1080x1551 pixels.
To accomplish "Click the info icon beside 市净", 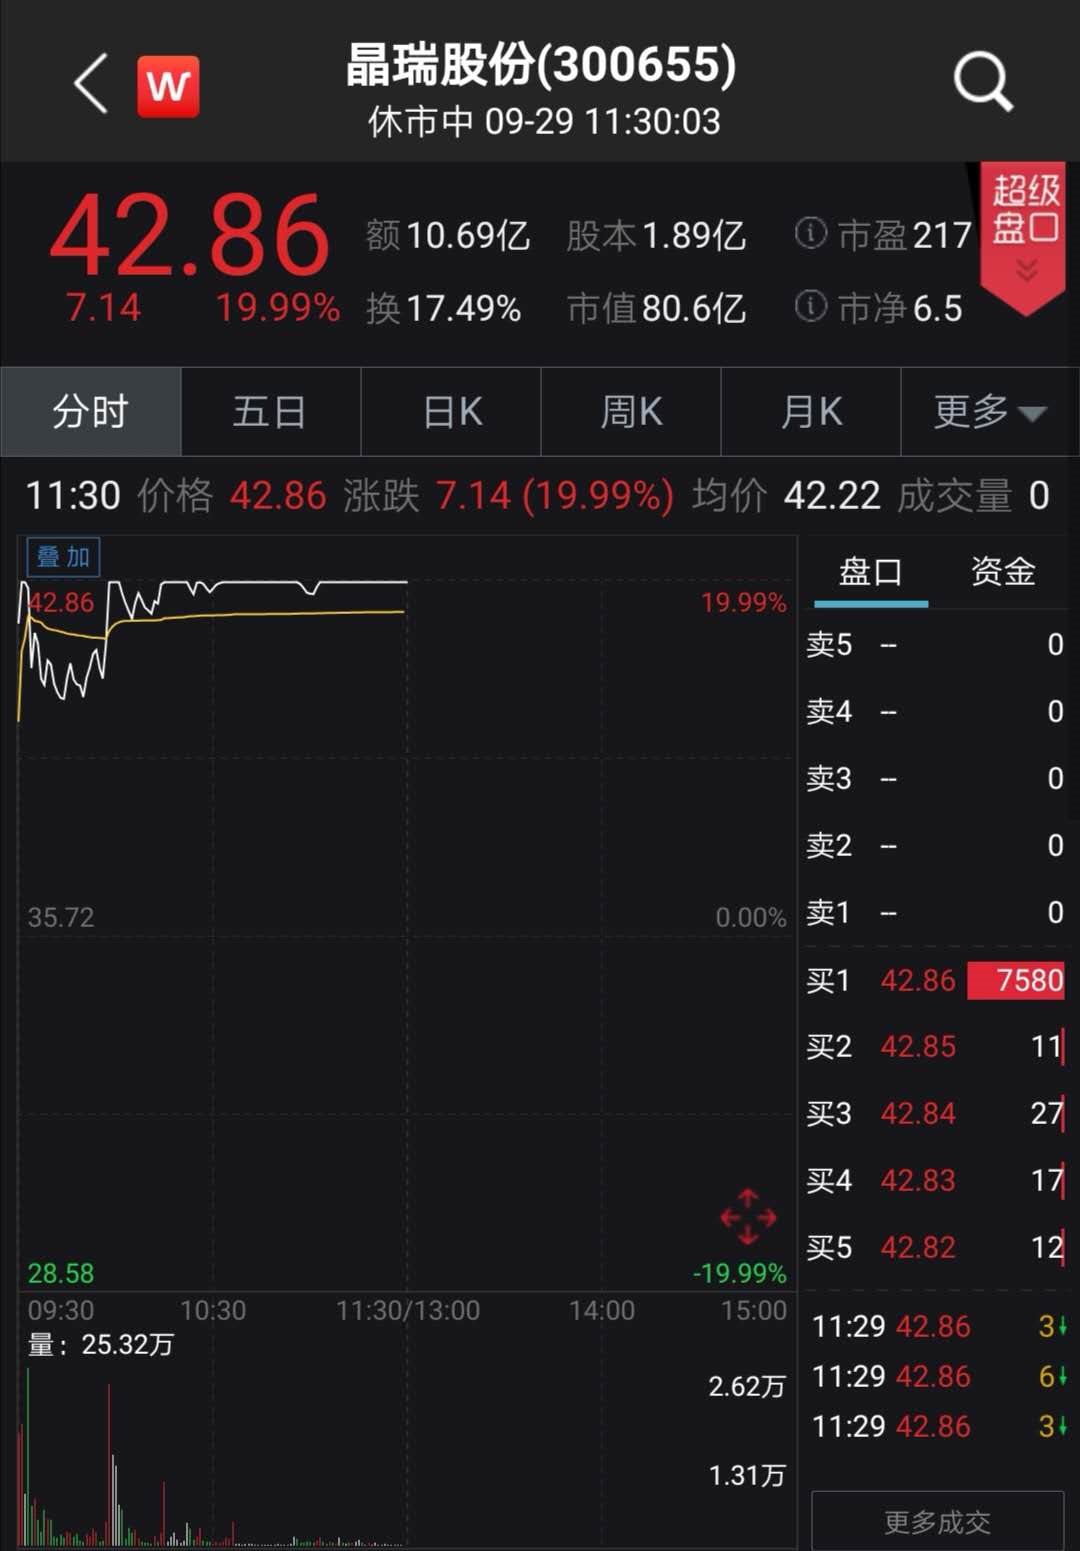I will click(x=810, y=306).
